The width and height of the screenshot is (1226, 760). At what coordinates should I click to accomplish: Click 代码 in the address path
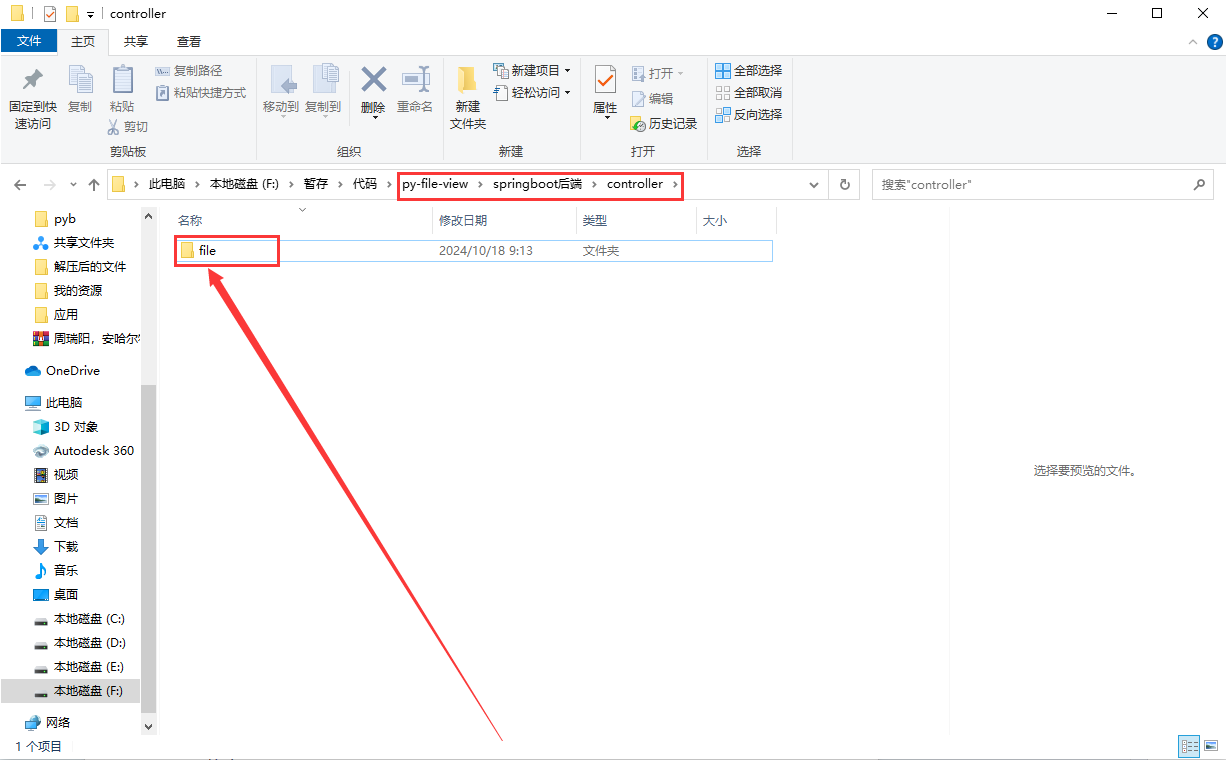(x=365, y=184)
